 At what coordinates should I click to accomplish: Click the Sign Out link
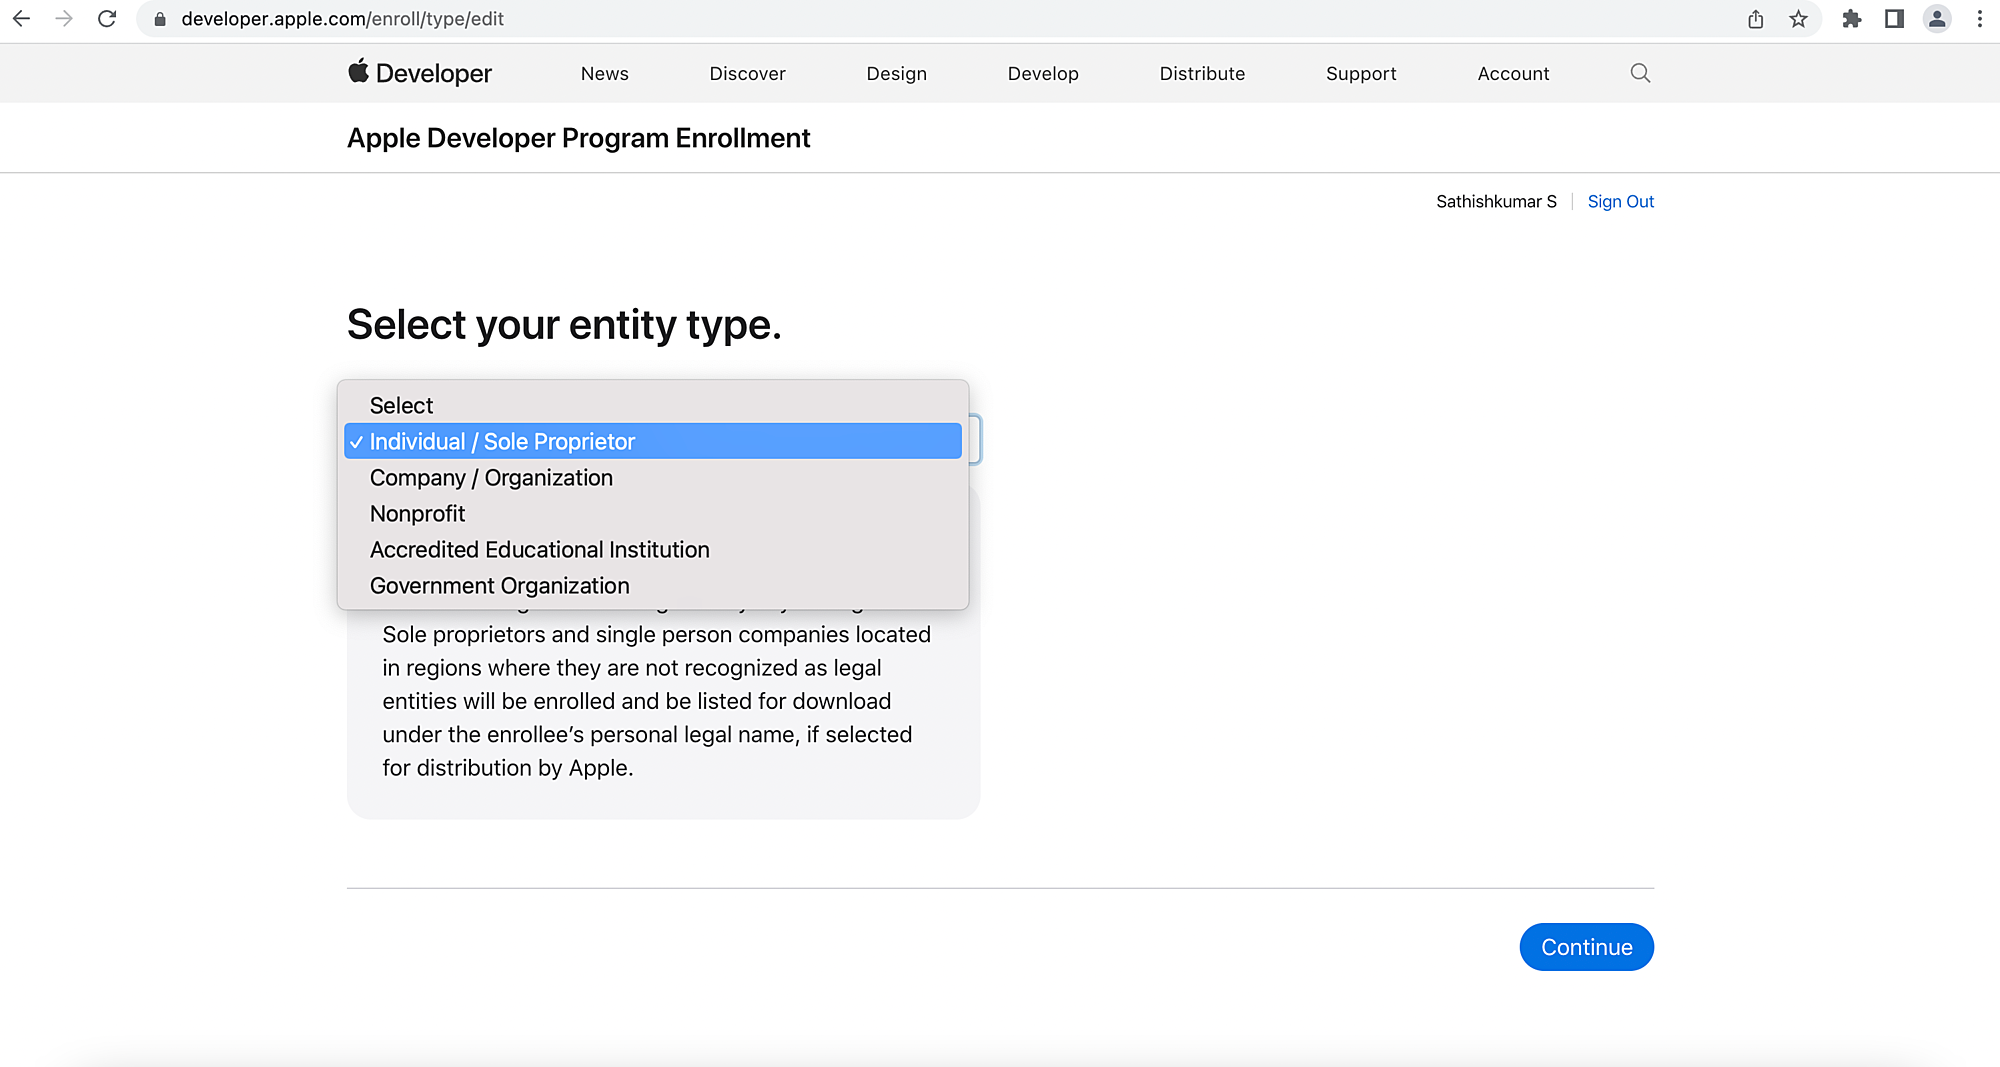1620,202
